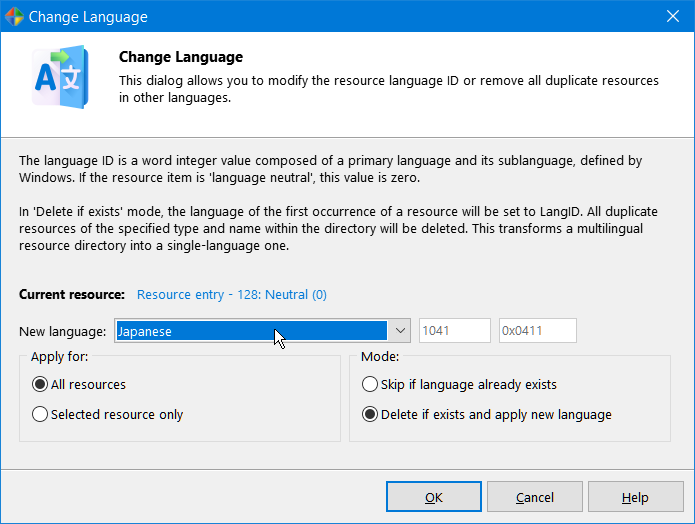Viewport: 695px width, 524px height.
Task: Click the Cancel button
Action: [x=535, y=497]
